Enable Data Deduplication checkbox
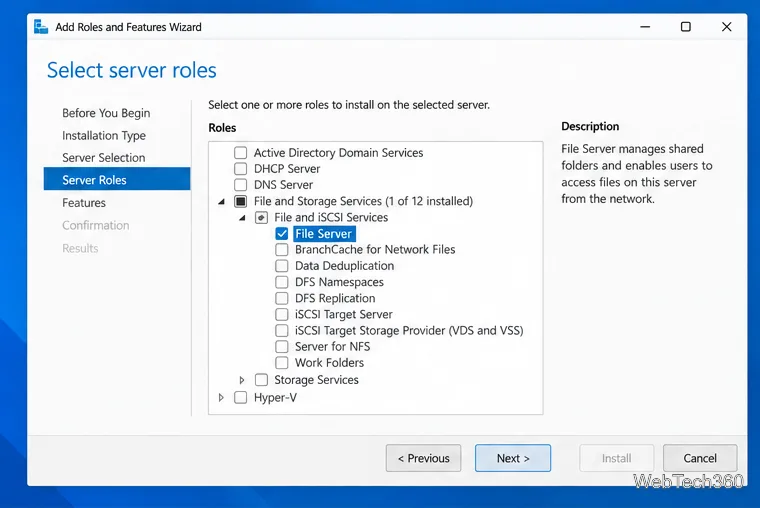This screenshot has height=508, width=760. pos(282,266)
